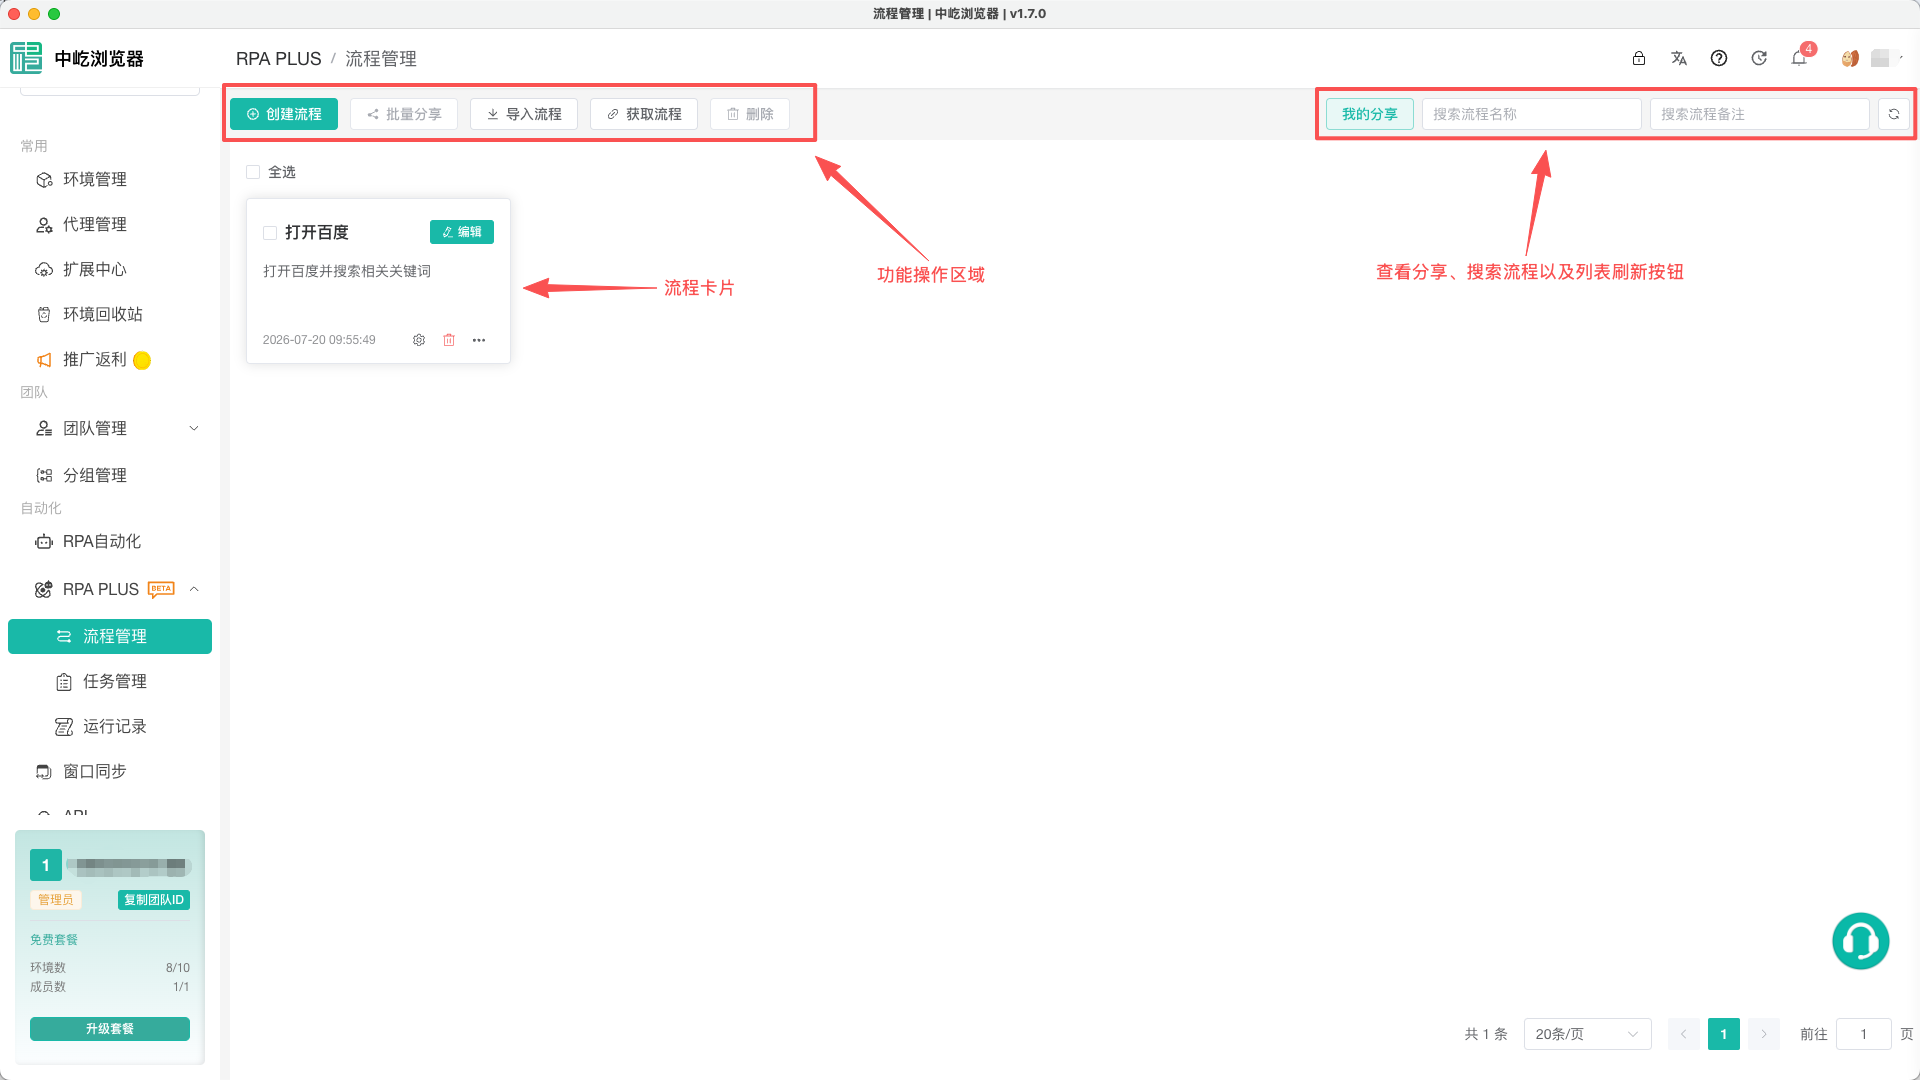The height and width of the screenshot is (1080, 1920).
Task: Check the 打开百度 card checkbox
Action: pyautogui.click(x=270, y=233)
